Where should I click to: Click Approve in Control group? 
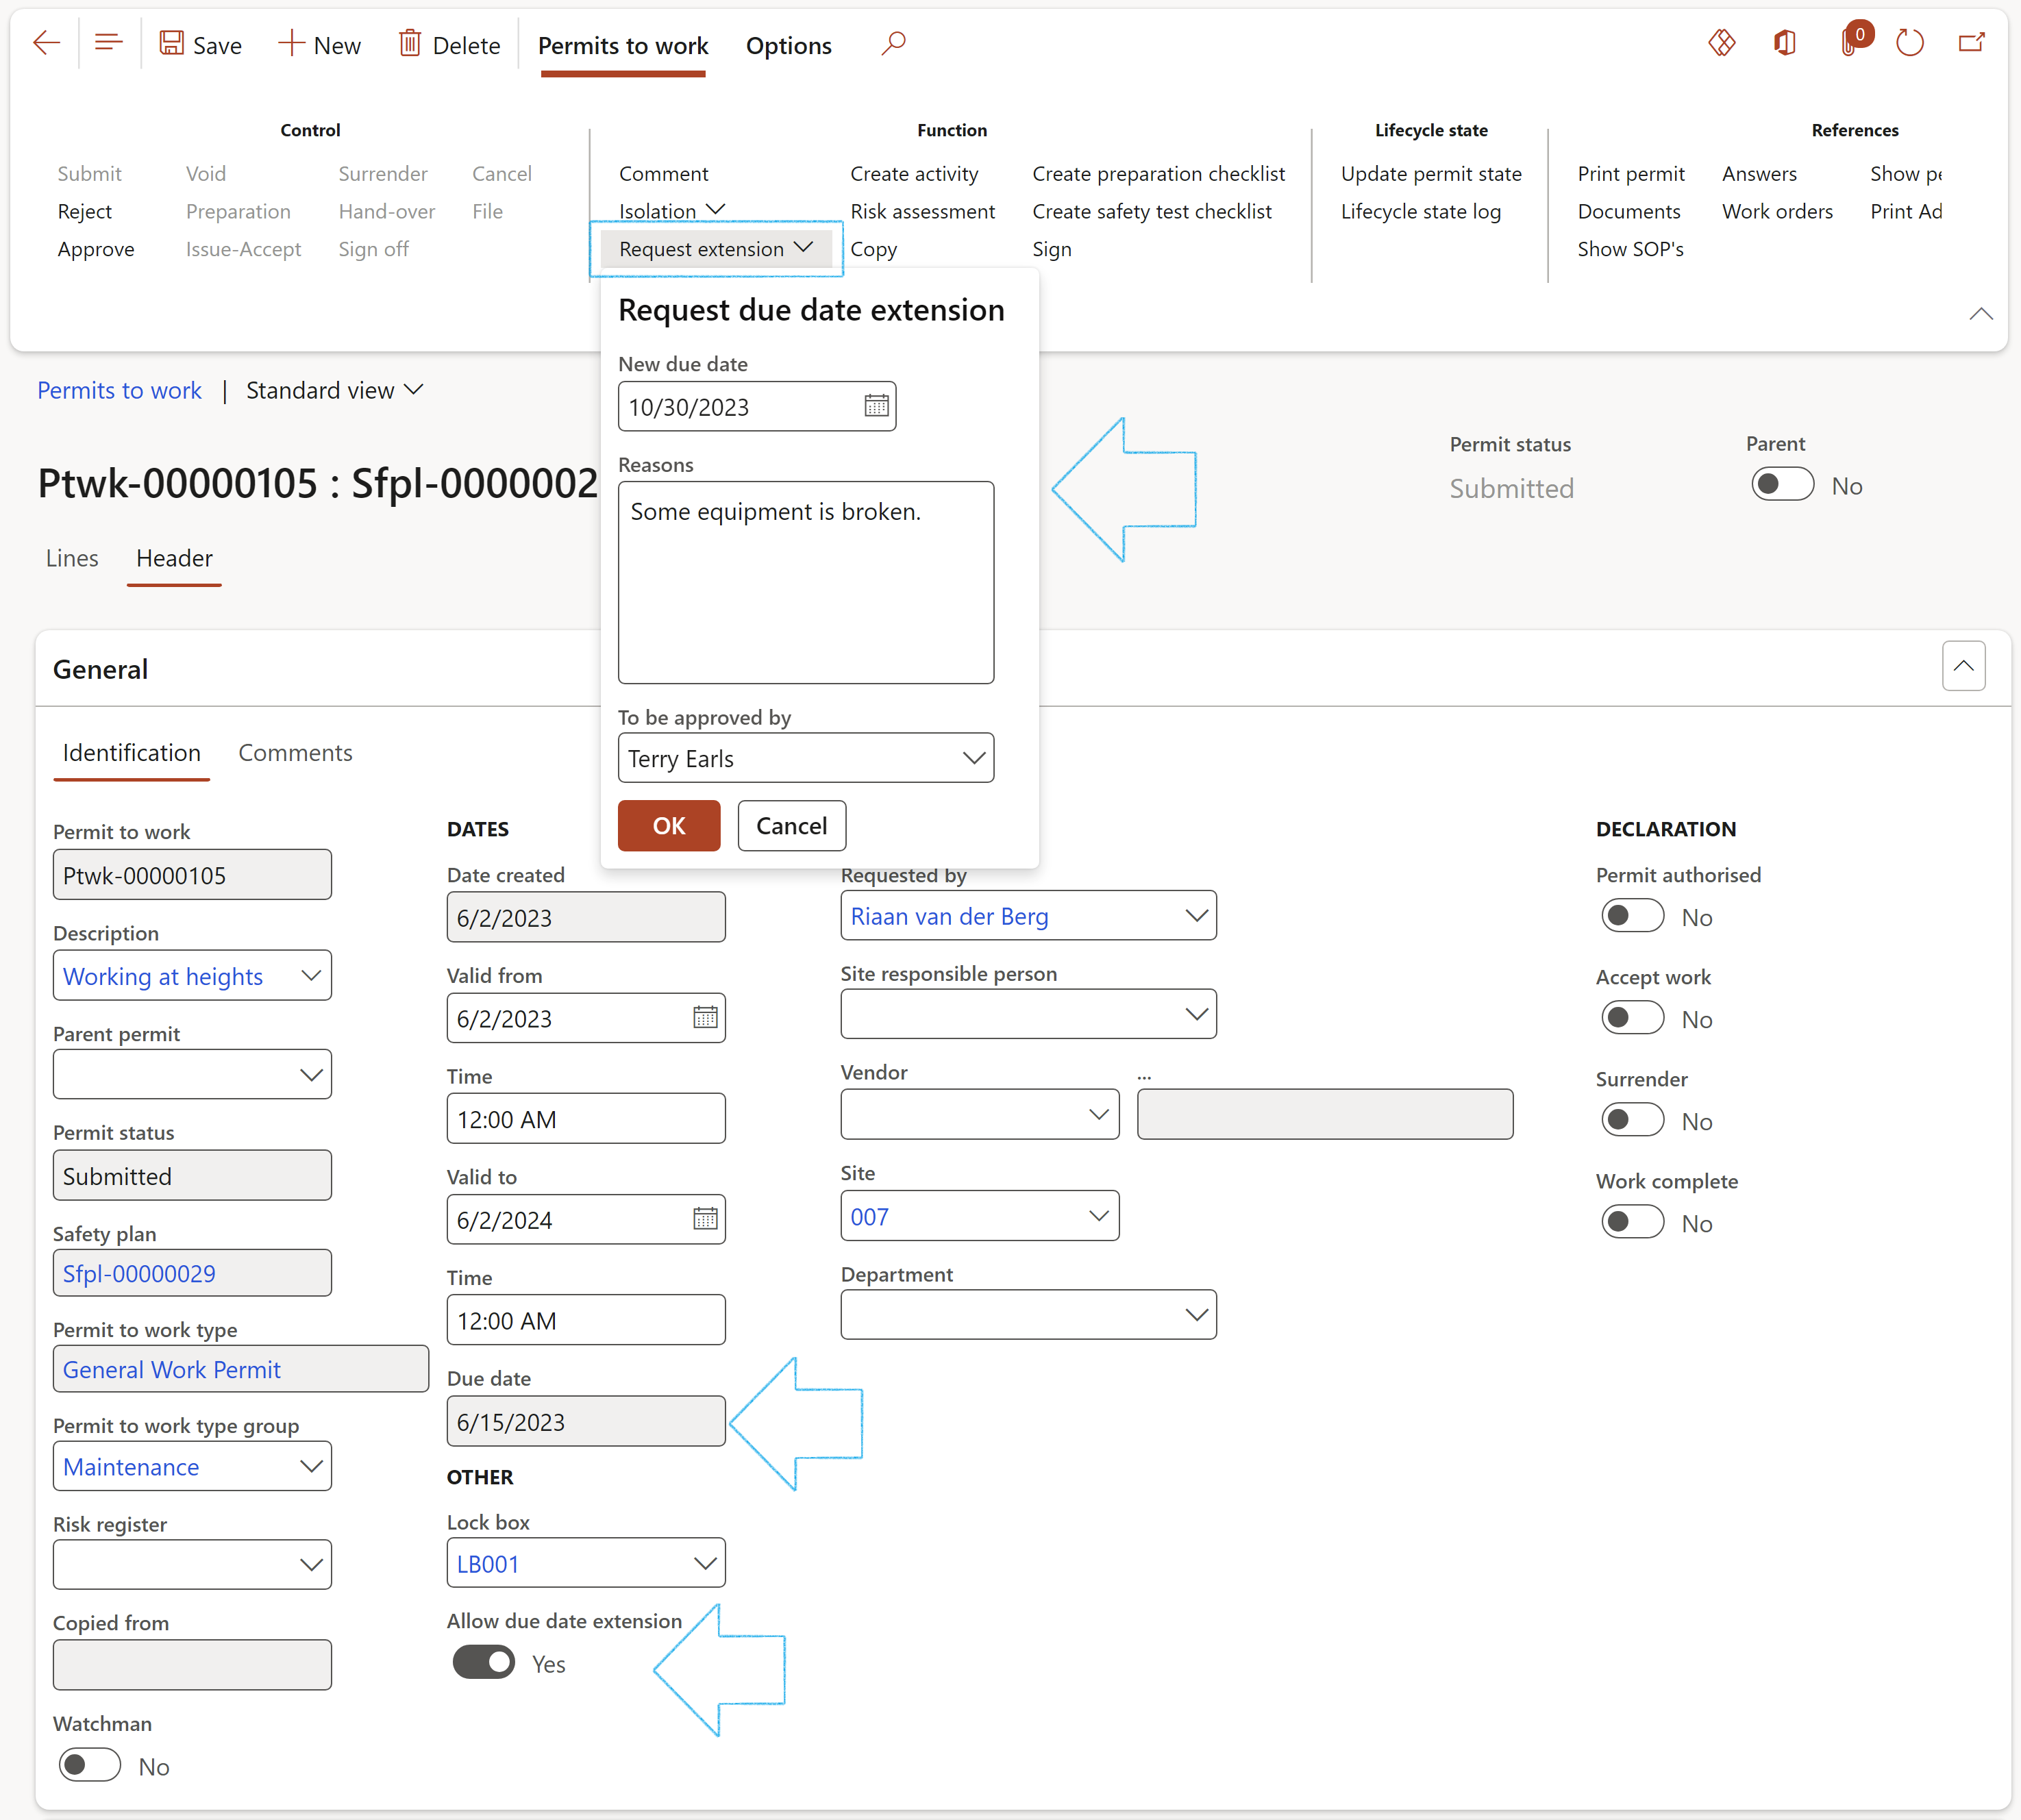coord(96,249)
